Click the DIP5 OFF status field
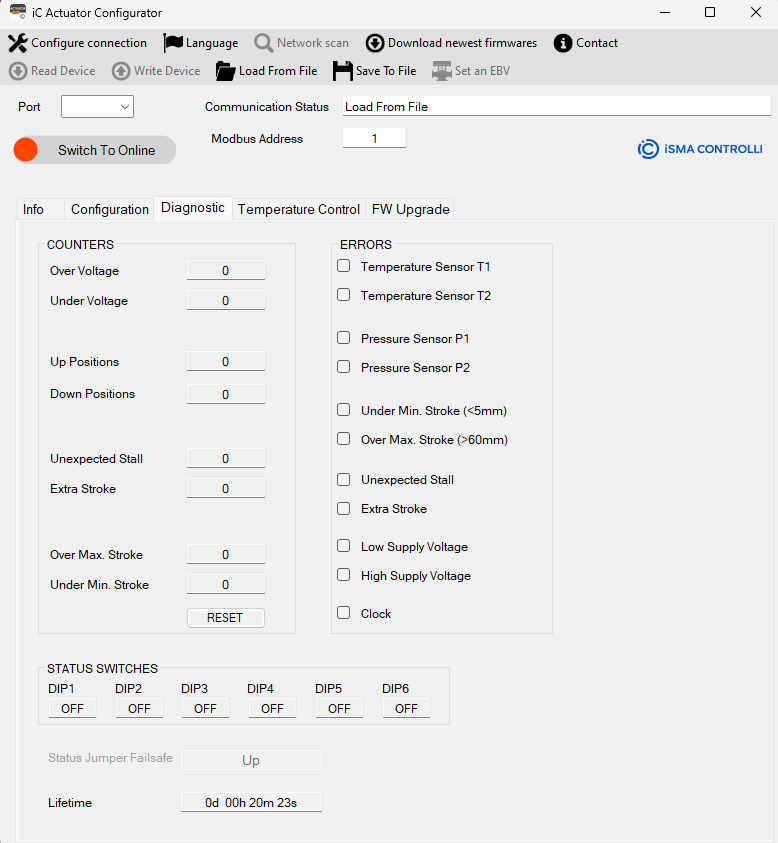The image size is (778, 843). (339, 709)
